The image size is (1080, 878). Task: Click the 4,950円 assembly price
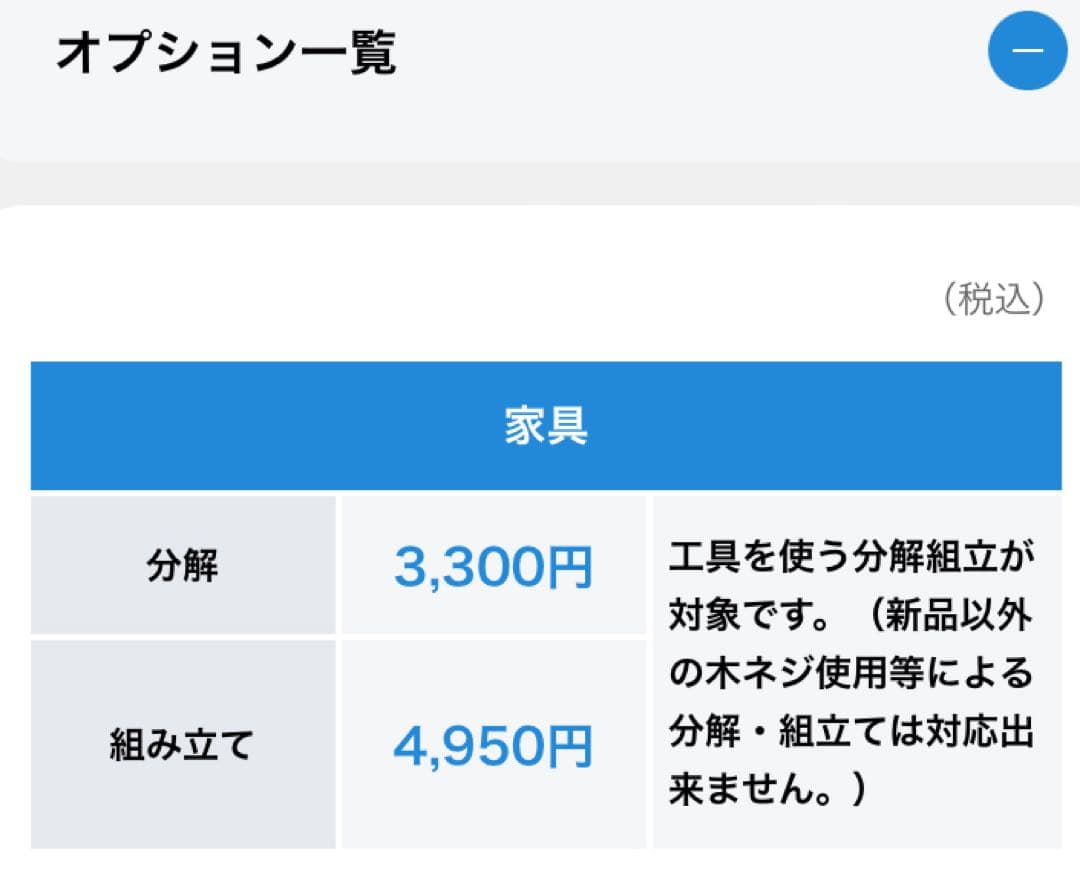pyautogui.click(x=493, y=747)
